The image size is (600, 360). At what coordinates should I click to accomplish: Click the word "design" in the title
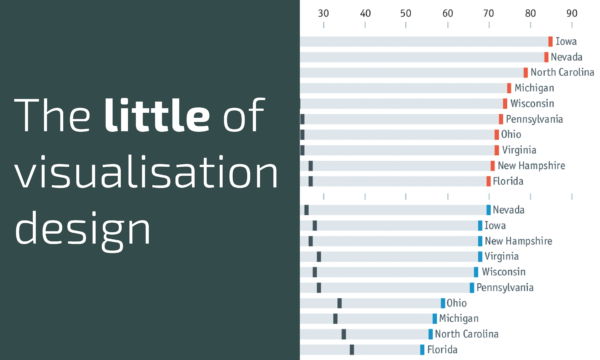pos(83,230)
